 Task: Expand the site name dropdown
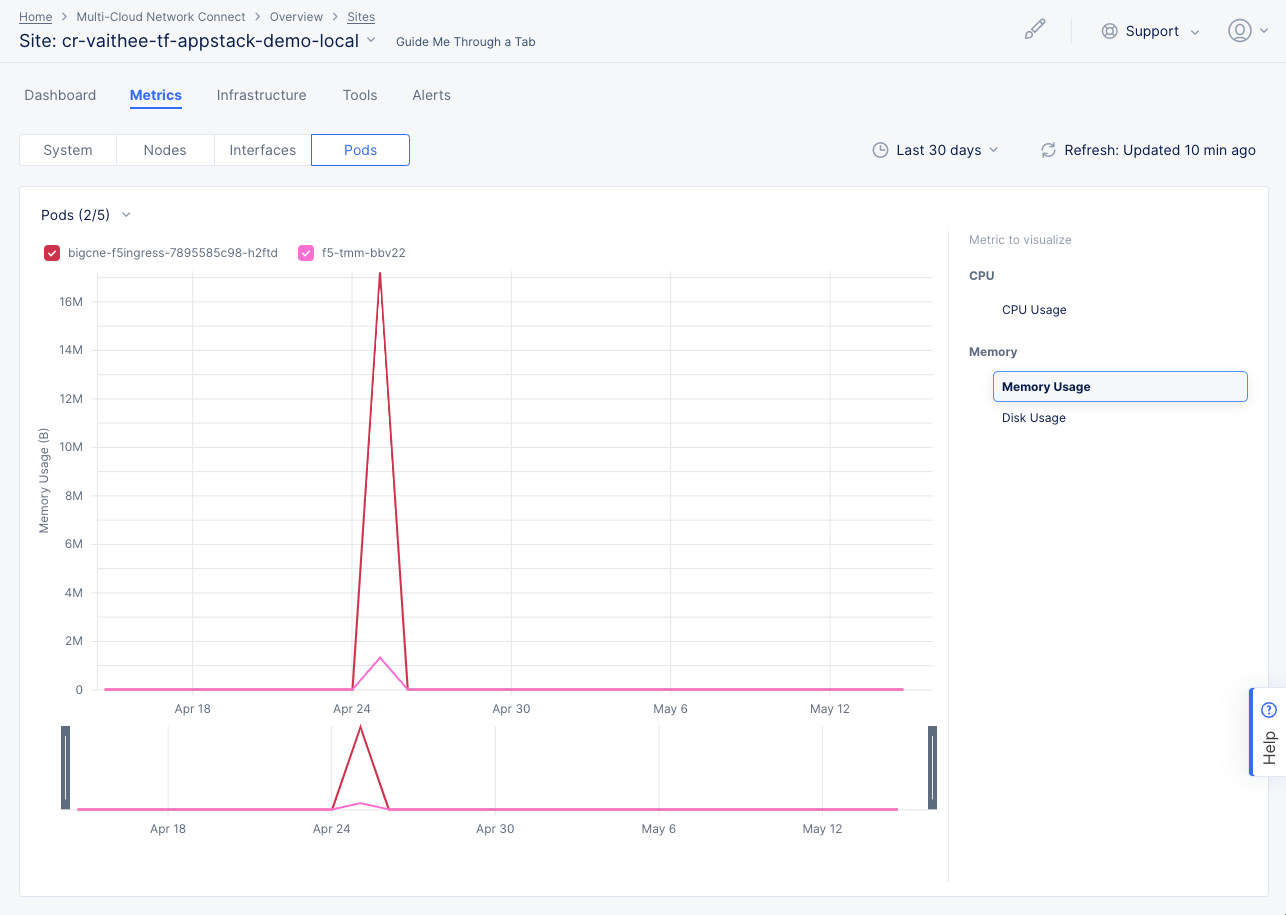tap(370, 41)
